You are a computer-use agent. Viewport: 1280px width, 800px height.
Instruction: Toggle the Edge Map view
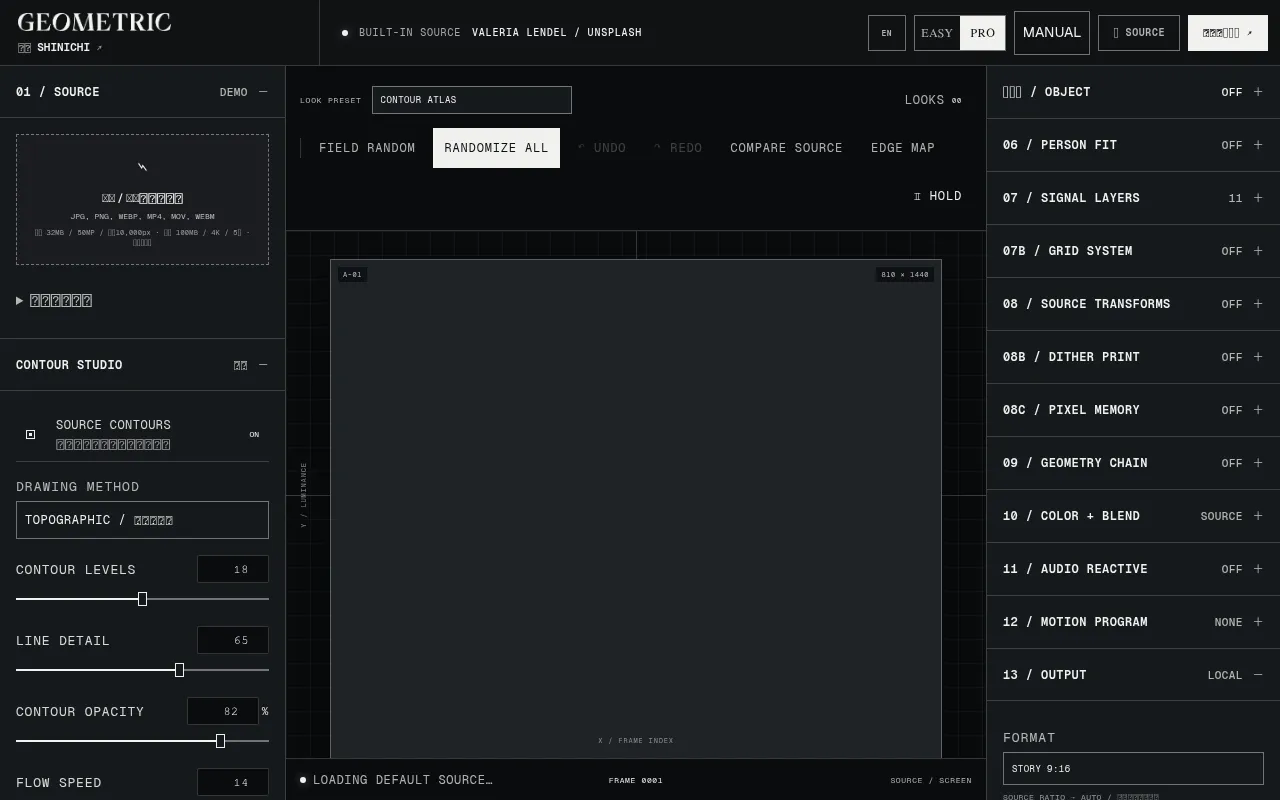903,148
